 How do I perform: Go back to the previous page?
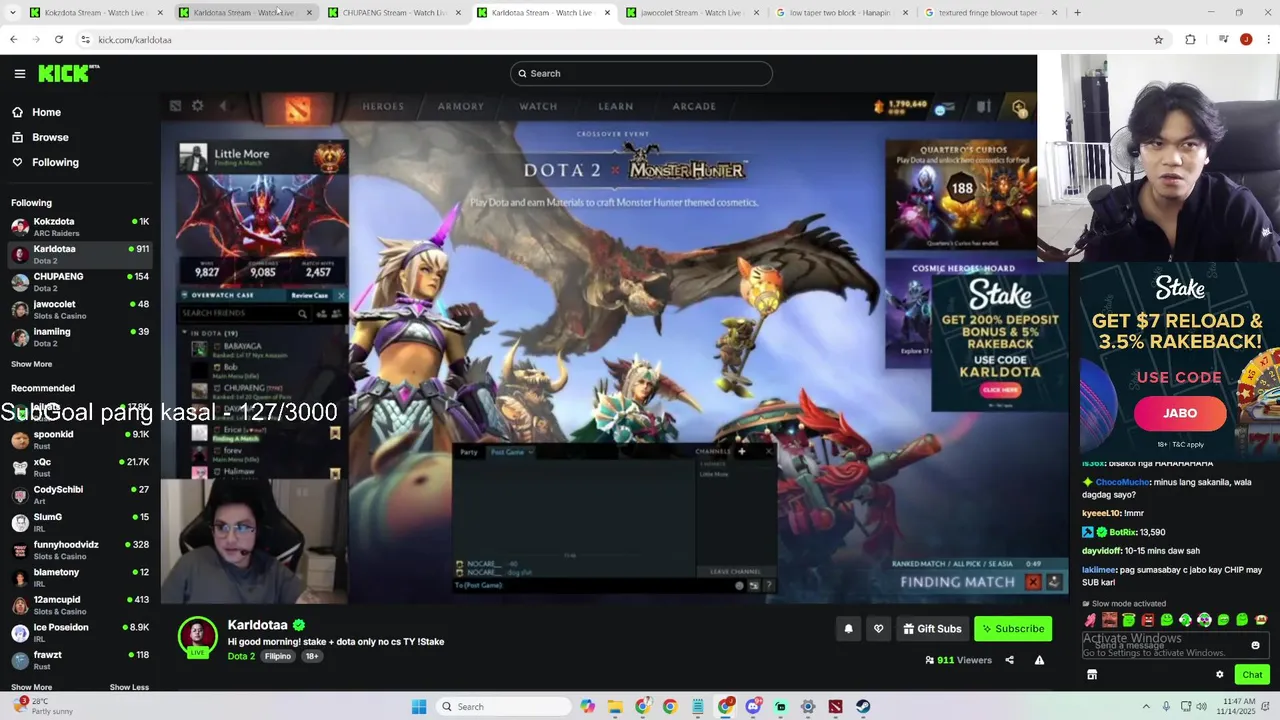13,40
